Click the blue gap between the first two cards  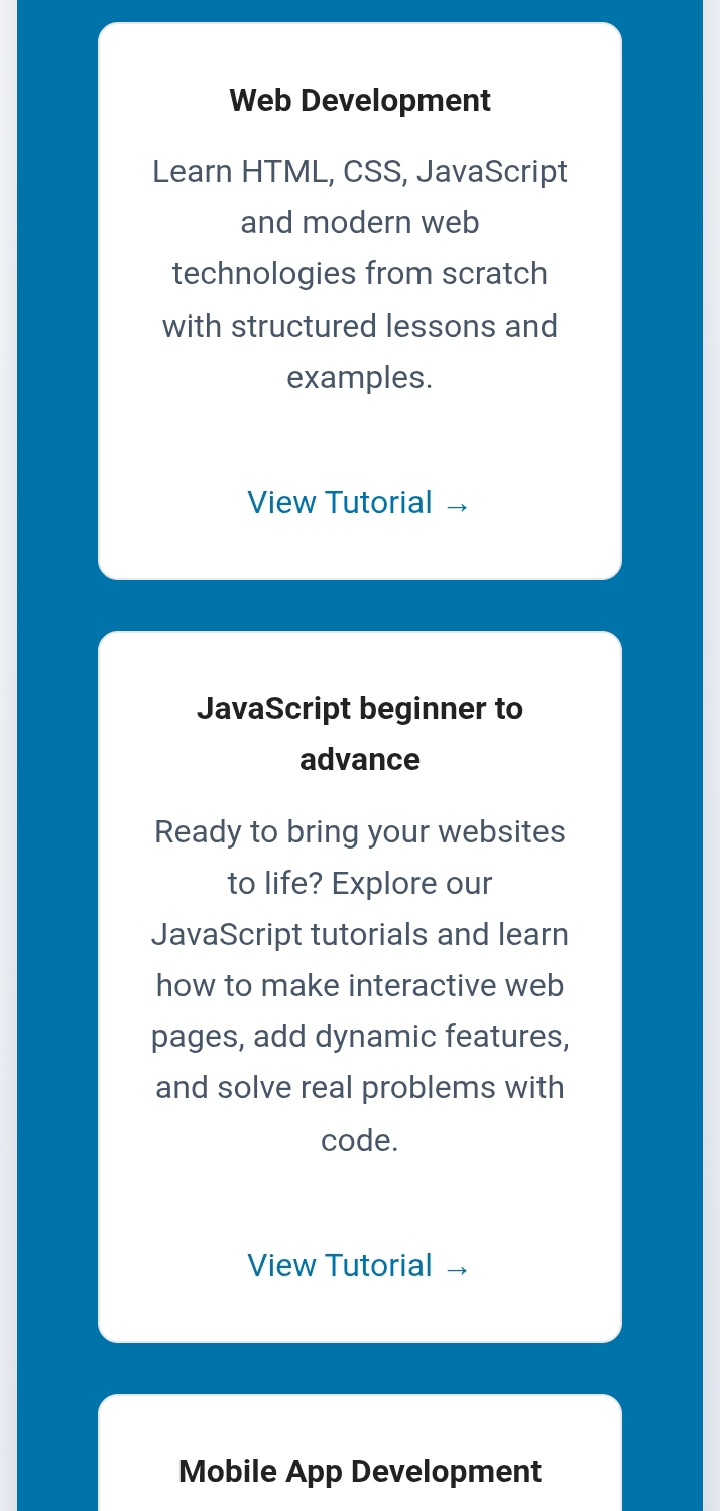coord(360,605)
